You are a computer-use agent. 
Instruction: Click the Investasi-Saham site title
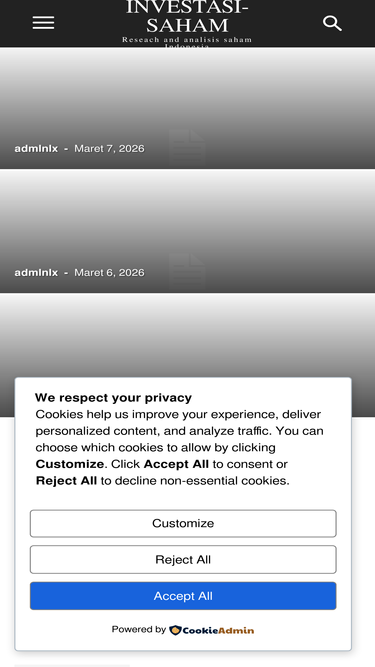point(187,16)
